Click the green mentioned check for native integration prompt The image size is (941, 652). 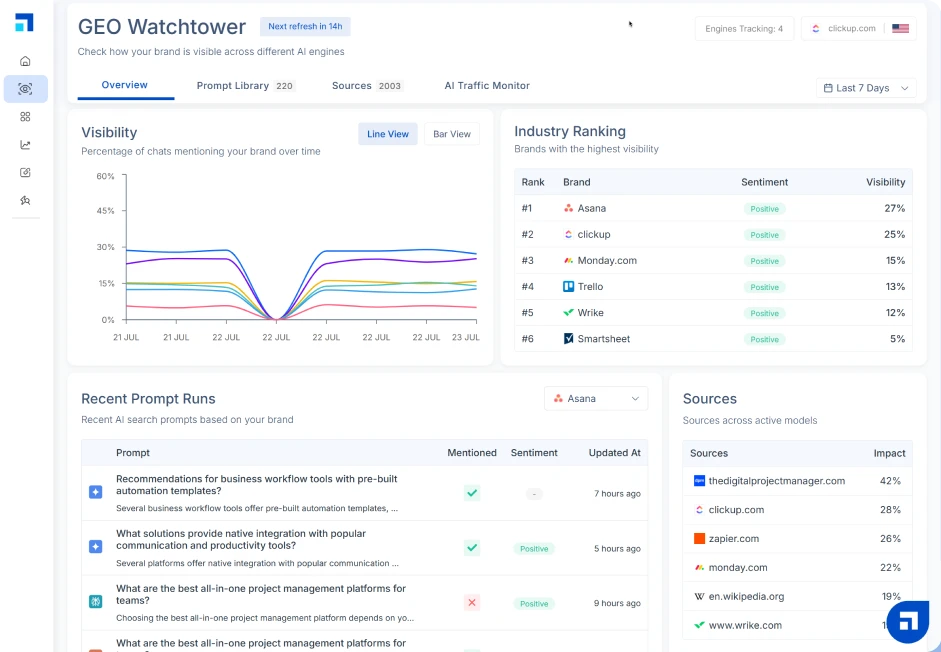(472, 548)
